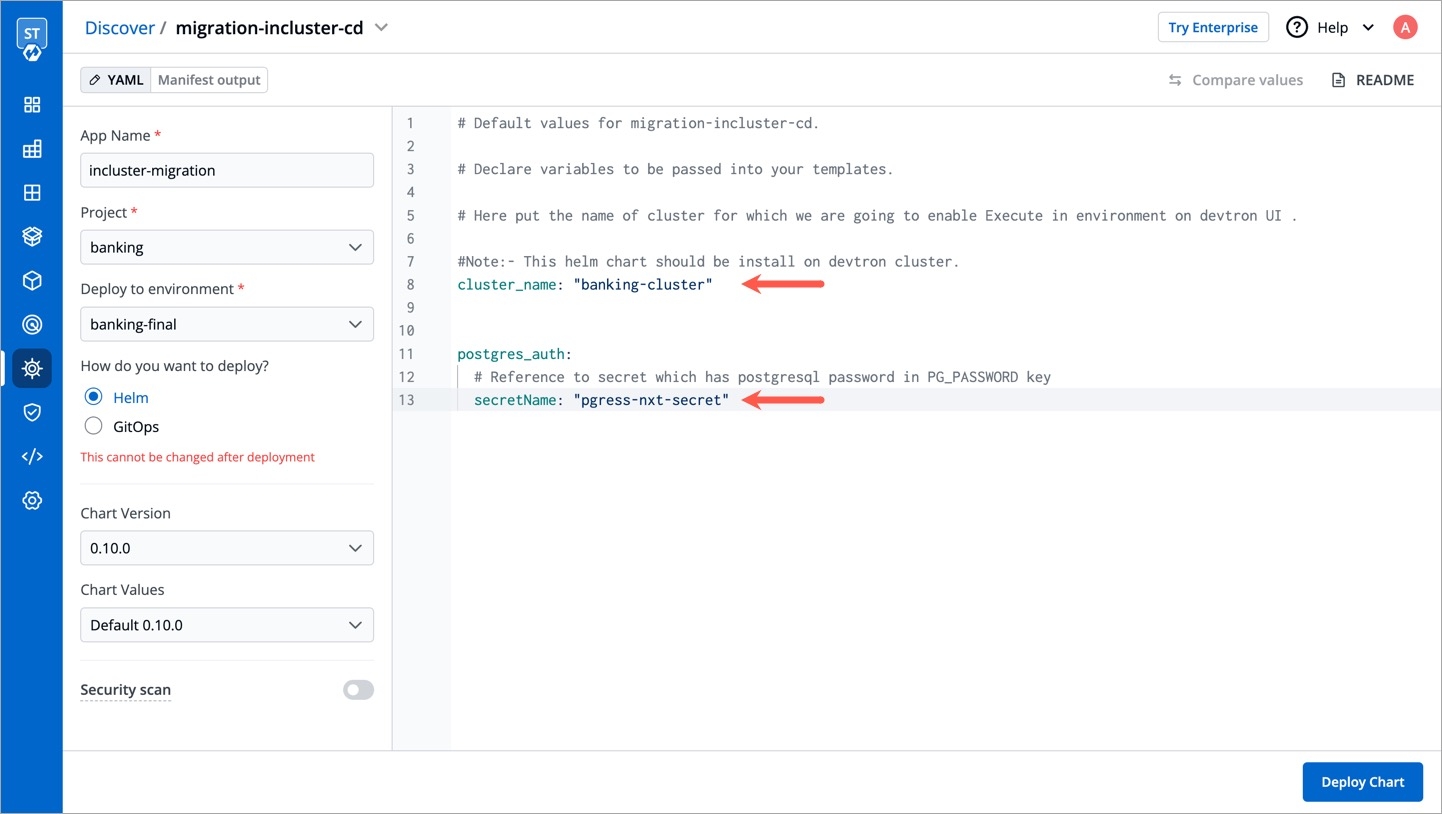Open the Deploy to environment dropdown
This screenshot has height=814, width=1442.
(227, 324)
